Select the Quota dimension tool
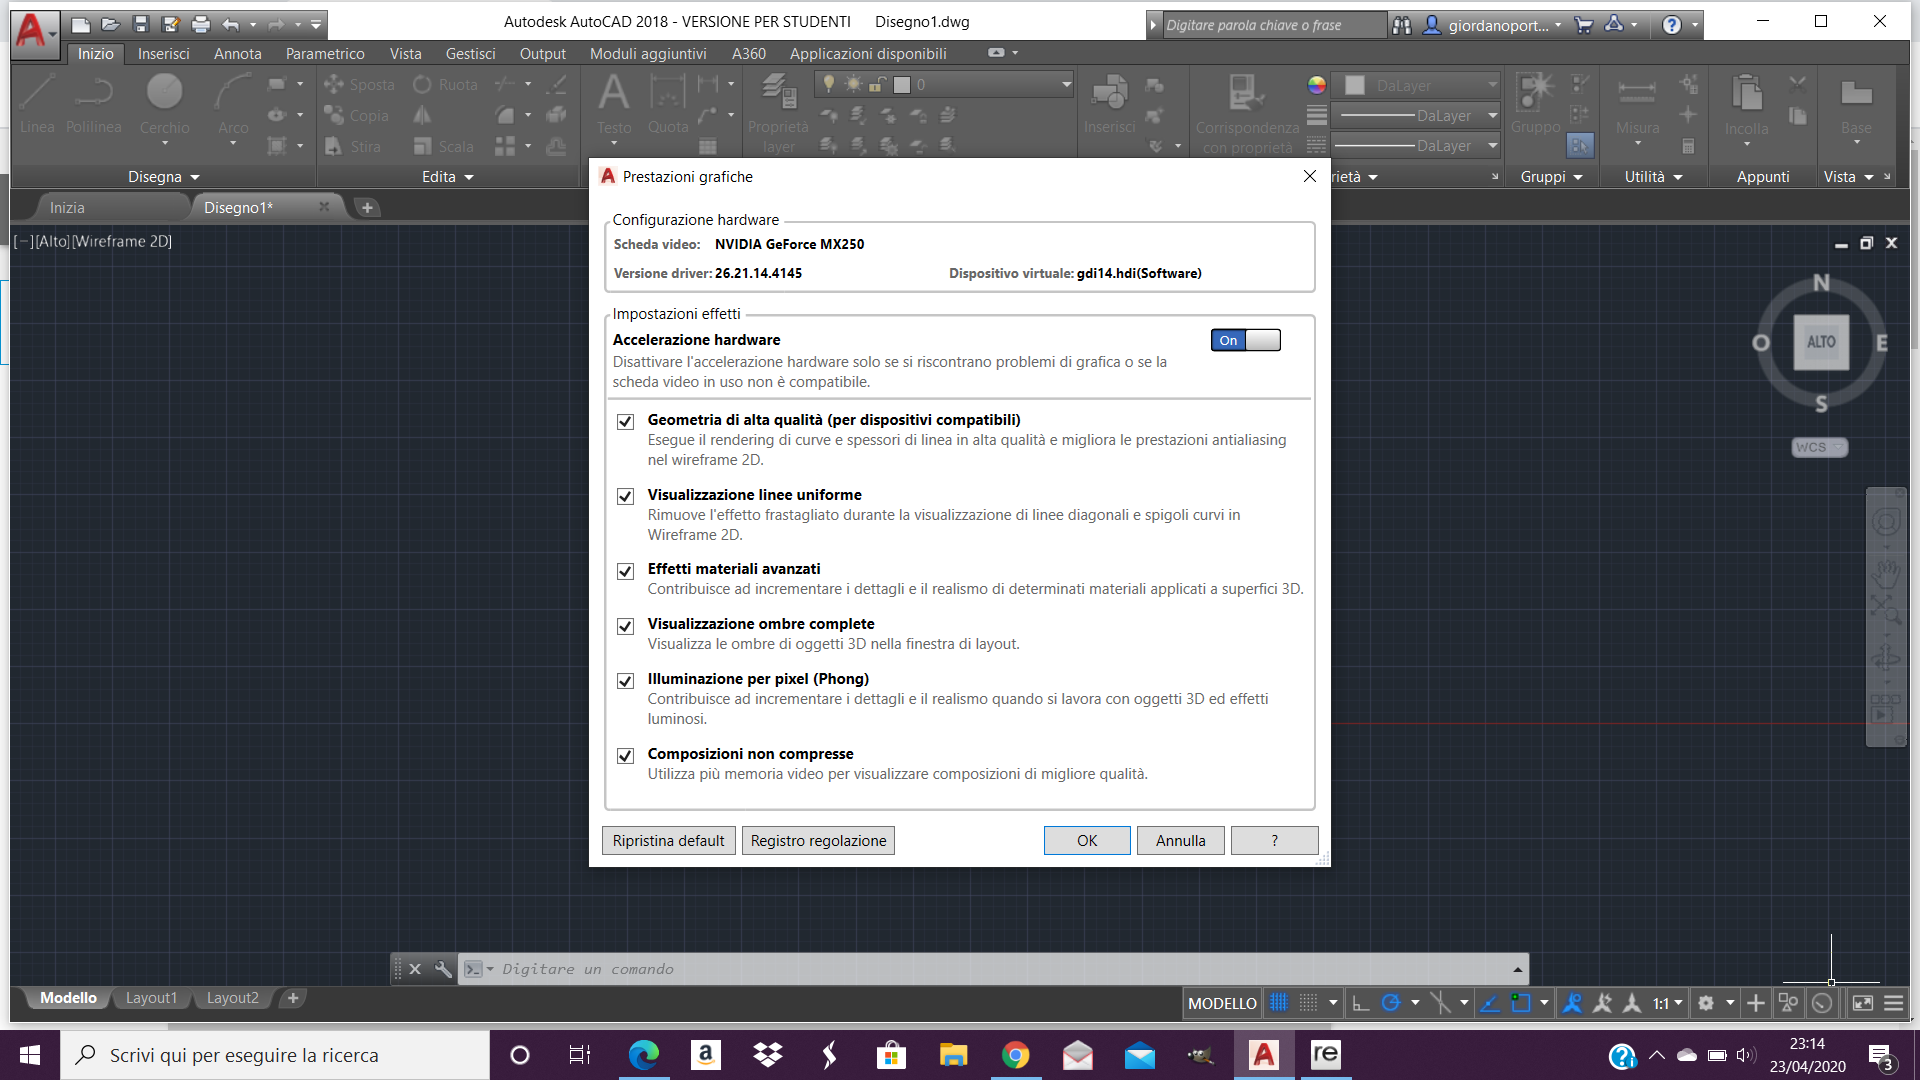This screenshot has height=1080, width=1920. click(x=668, y=103)
